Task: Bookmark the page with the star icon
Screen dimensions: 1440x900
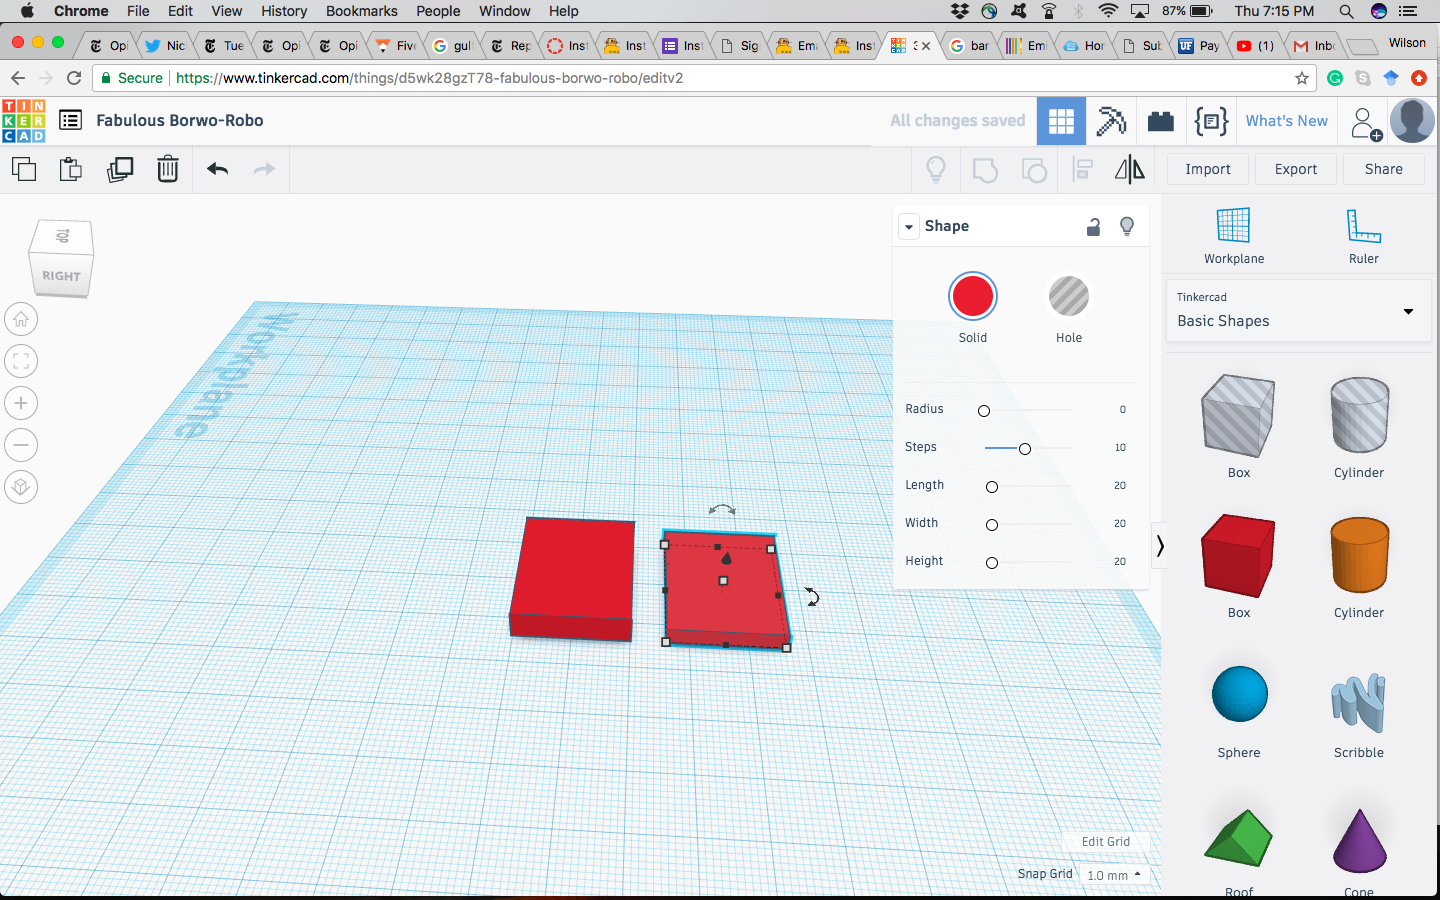Action: point(1301,78)
